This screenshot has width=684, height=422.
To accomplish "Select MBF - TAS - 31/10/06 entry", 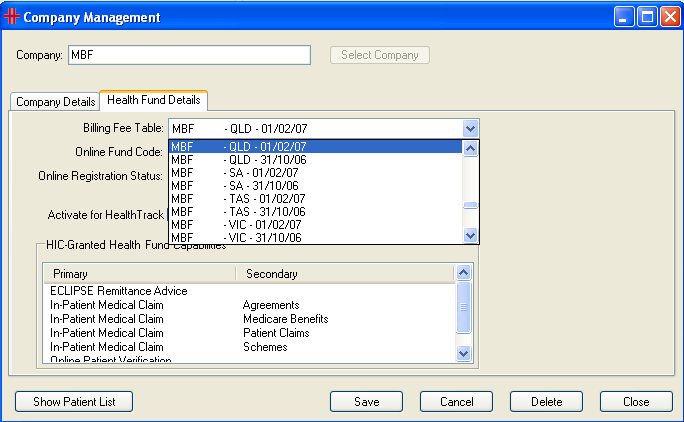I will (x=315, y=212).
